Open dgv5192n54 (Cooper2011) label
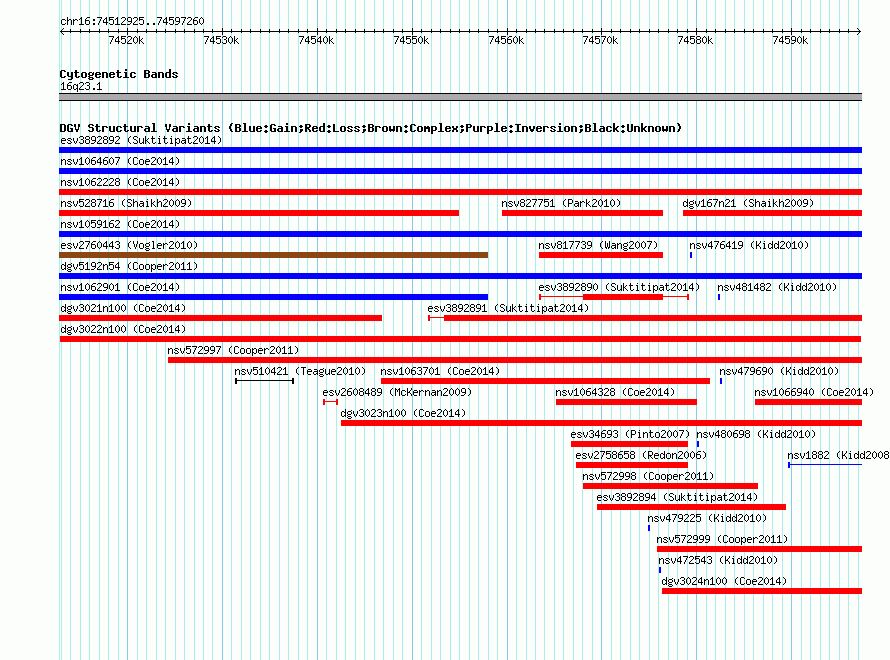 (129, 266)
